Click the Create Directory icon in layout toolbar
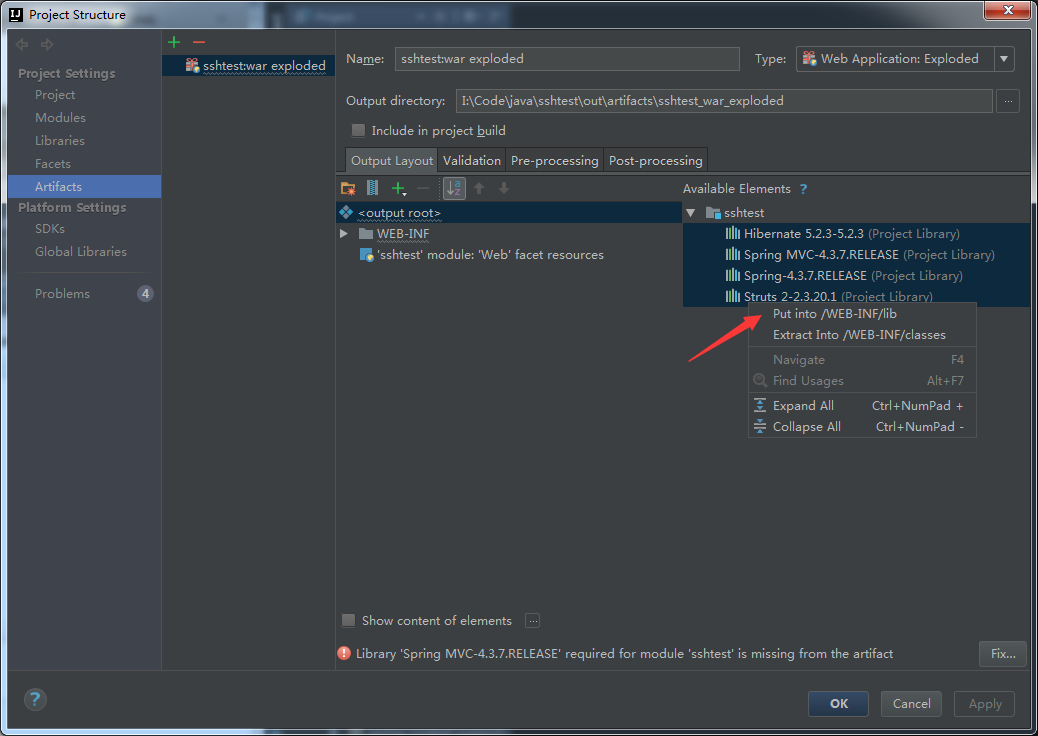The image size is (1038, 736). click(x=348, y=188)
